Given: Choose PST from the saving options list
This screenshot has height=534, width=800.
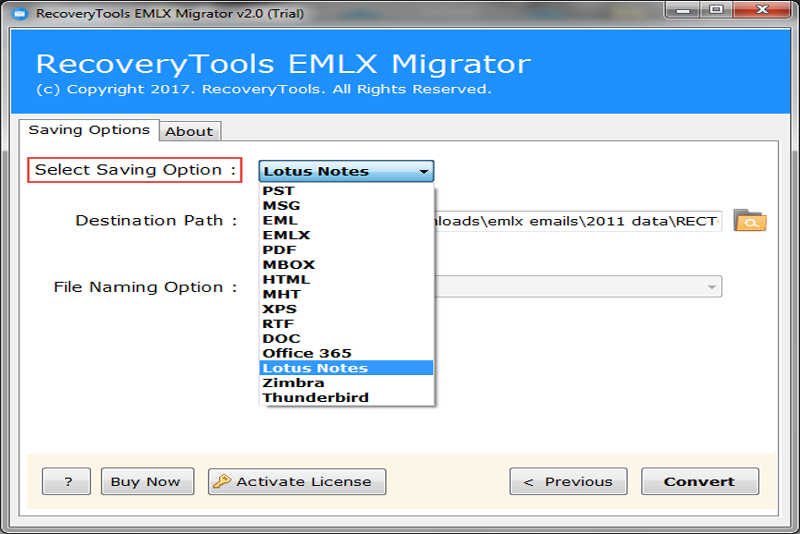Looking at the screenshot, I should point(346,191).
